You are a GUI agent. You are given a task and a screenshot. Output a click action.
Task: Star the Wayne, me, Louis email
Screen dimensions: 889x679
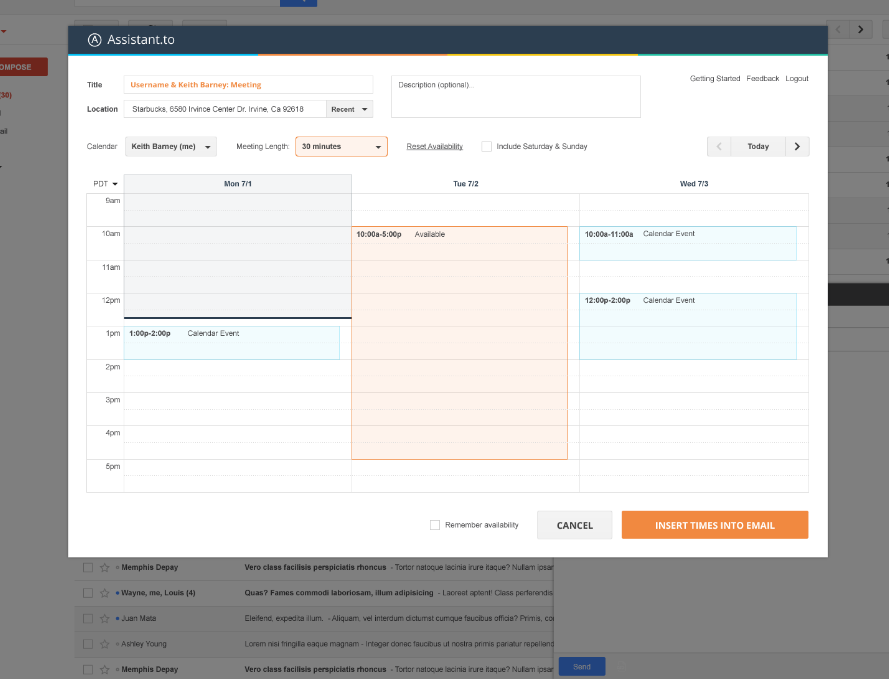tap(104, 593)
